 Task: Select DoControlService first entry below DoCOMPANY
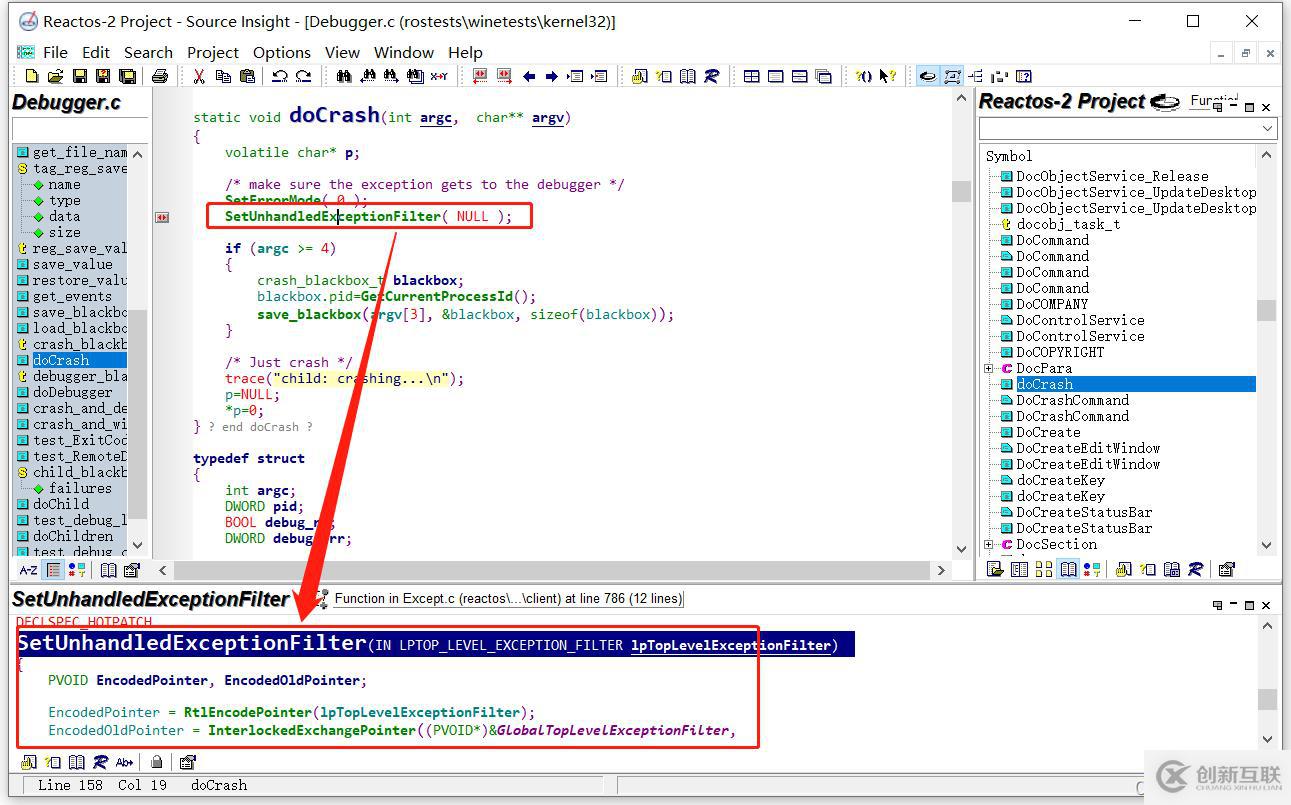(x=1080, y=320)
